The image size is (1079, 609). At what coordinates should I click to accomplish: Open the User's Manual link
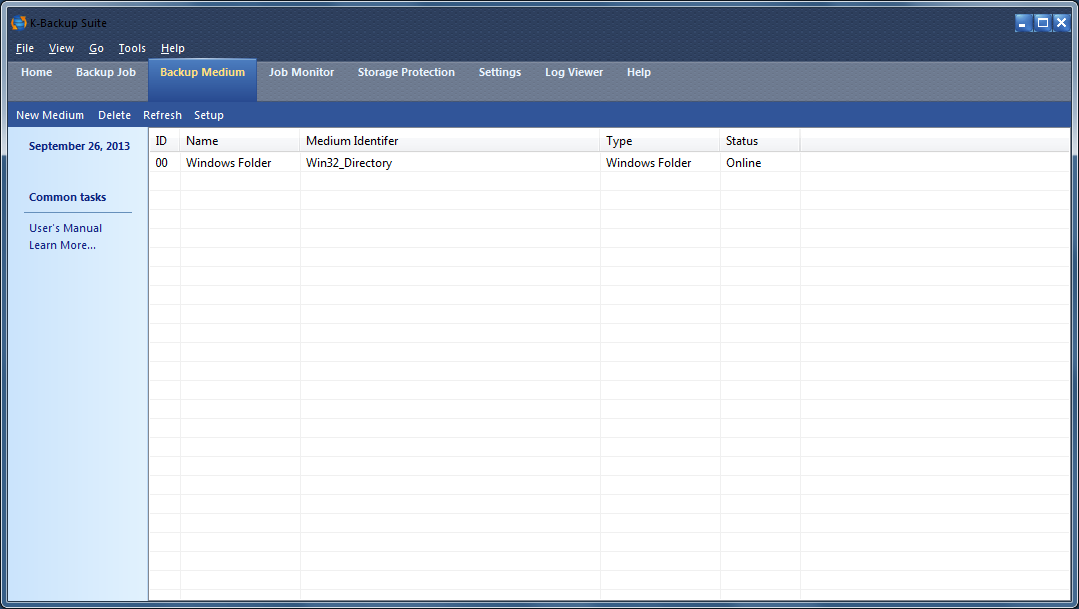tap(65, 228)
